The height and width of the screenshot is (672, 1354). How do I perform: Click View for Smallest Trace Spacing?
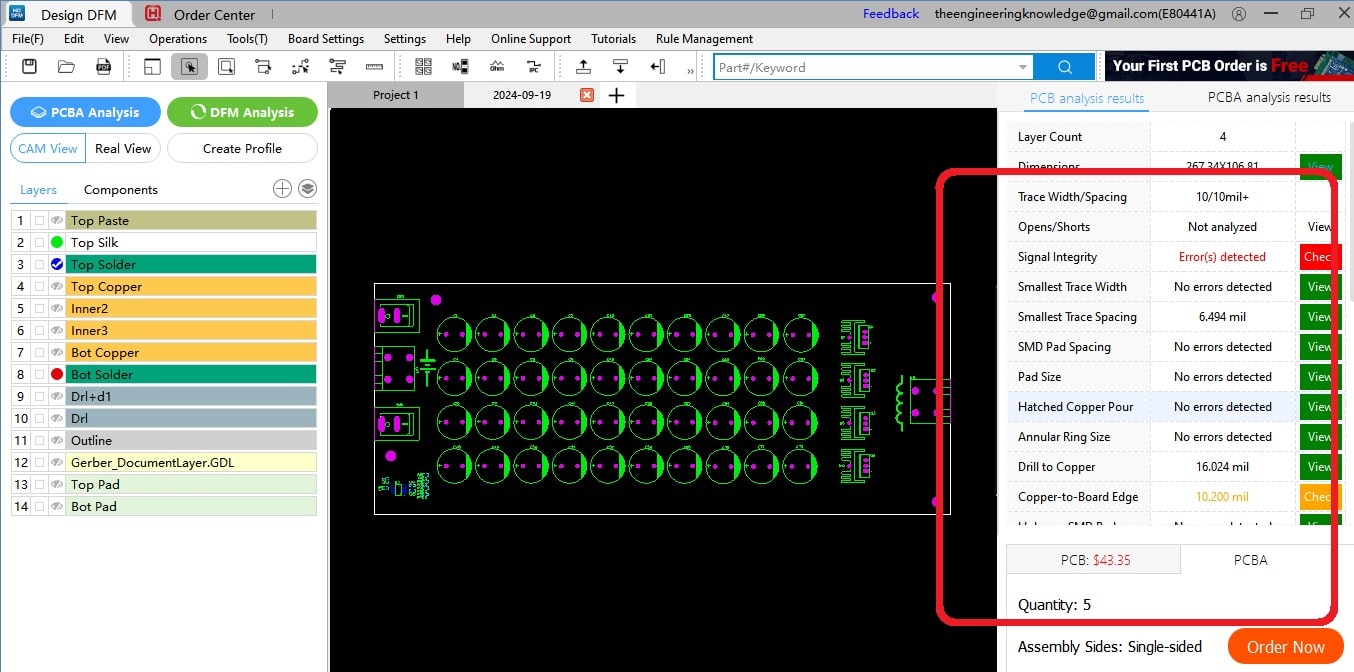click(1320, 317)
